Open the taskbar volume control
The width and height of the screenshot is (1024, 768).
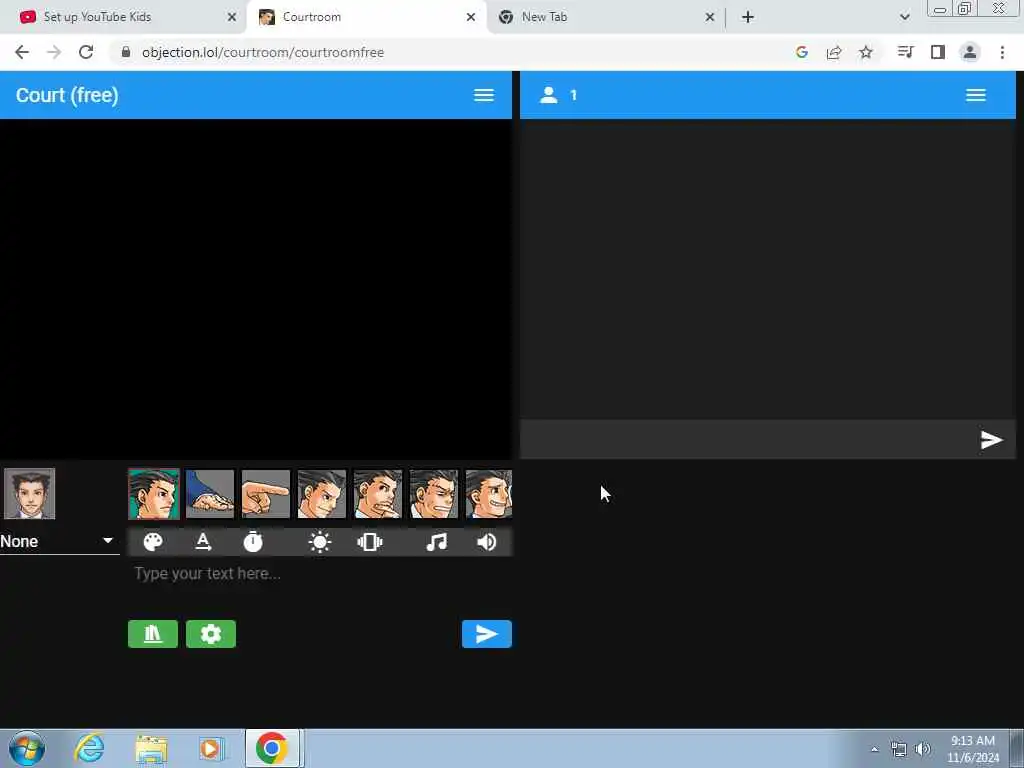pos(923,749)
